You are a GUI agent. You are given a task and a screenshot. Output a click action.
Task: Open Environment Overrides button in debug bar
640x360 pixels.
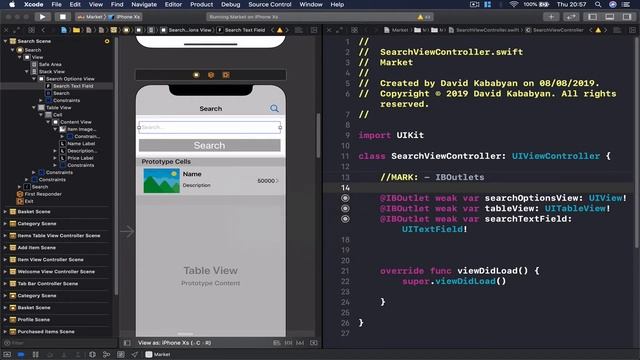[121, 354]
